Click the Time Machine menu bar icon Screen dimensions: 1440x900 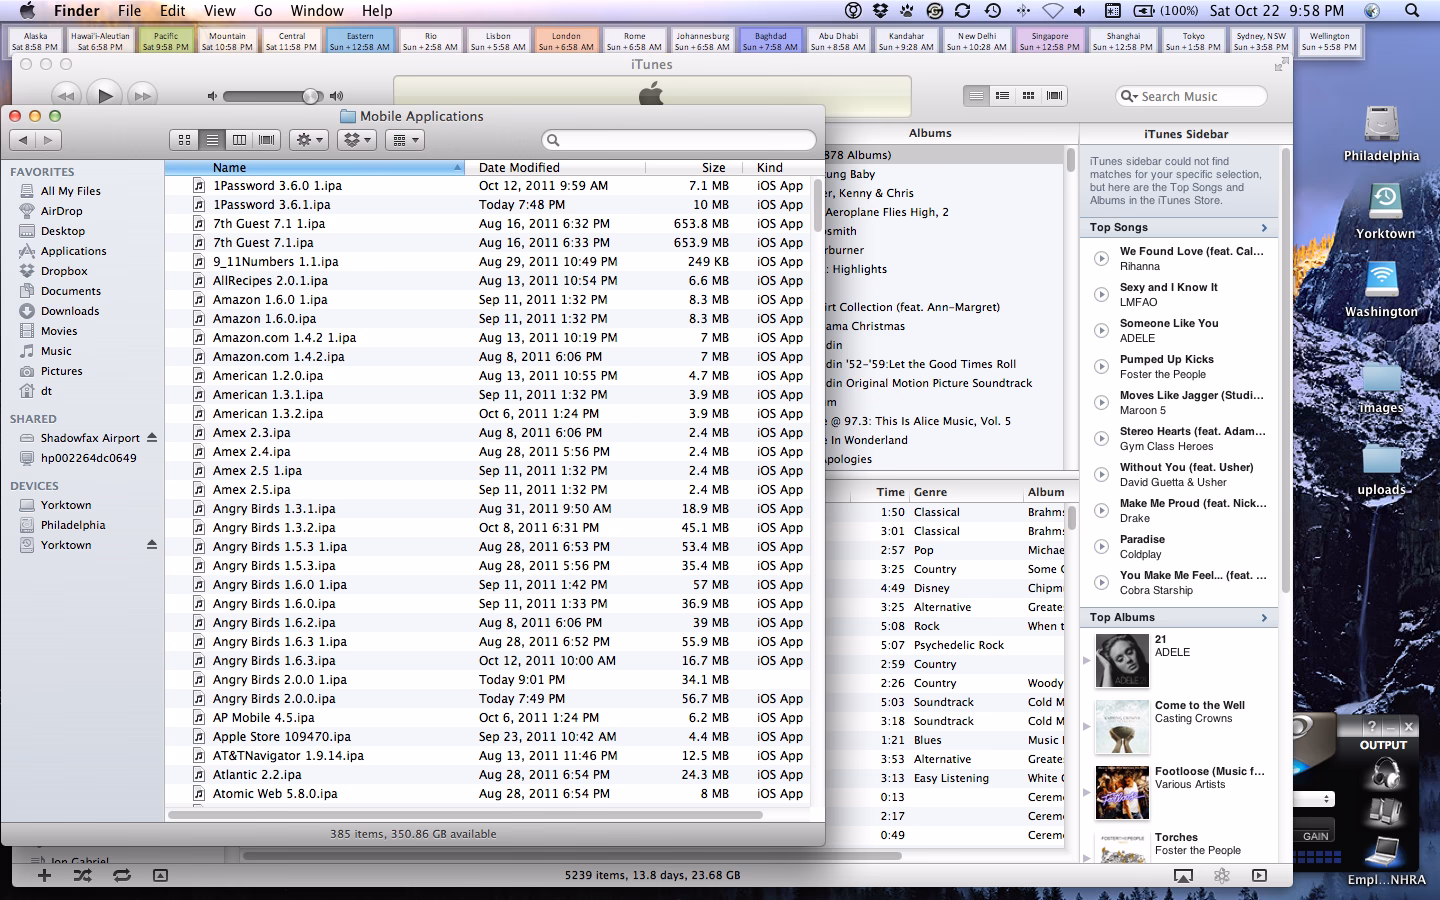click(x=992, y=11)
